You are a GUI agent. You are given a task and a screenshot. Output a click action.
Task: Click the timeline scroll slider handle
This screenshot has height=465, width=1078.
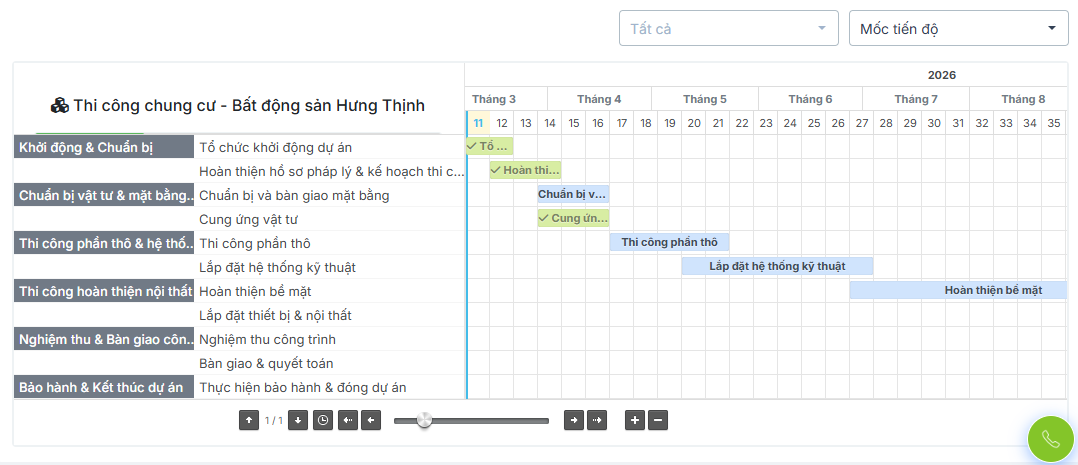pyautogui.click(x=424, y=420)
